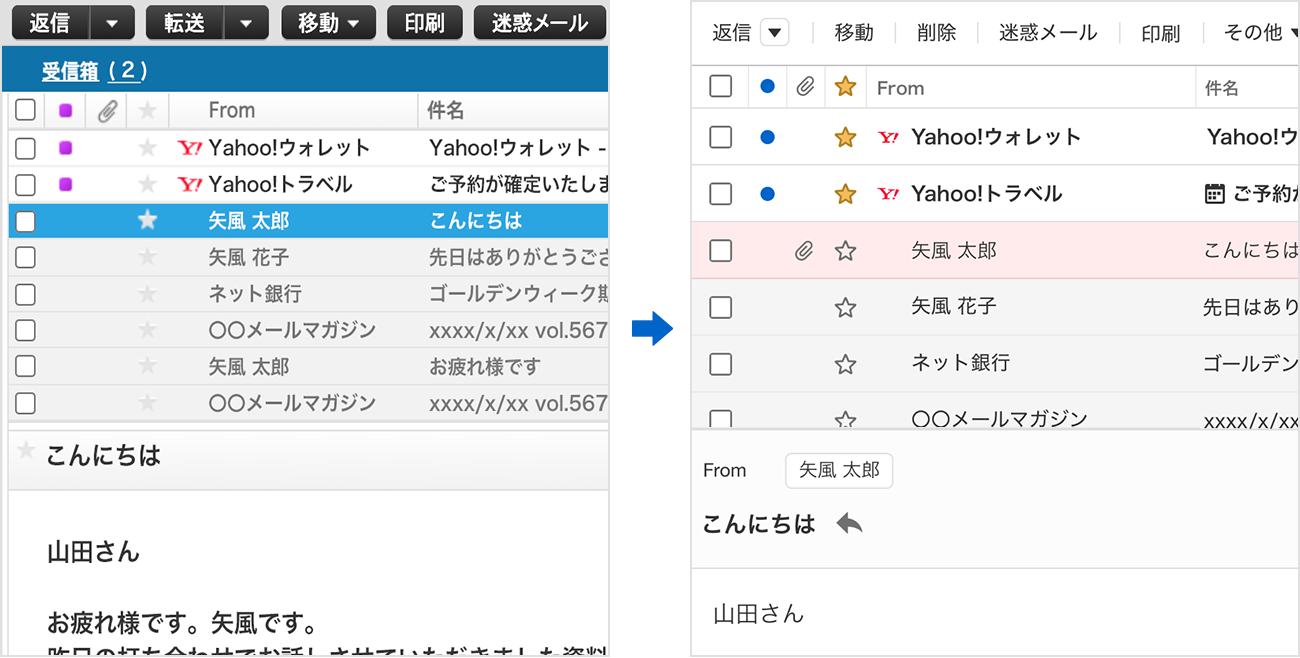Viewport: 1300px width, 658px height.
Task: Open the その他 menu
Action: [1255, 32]
